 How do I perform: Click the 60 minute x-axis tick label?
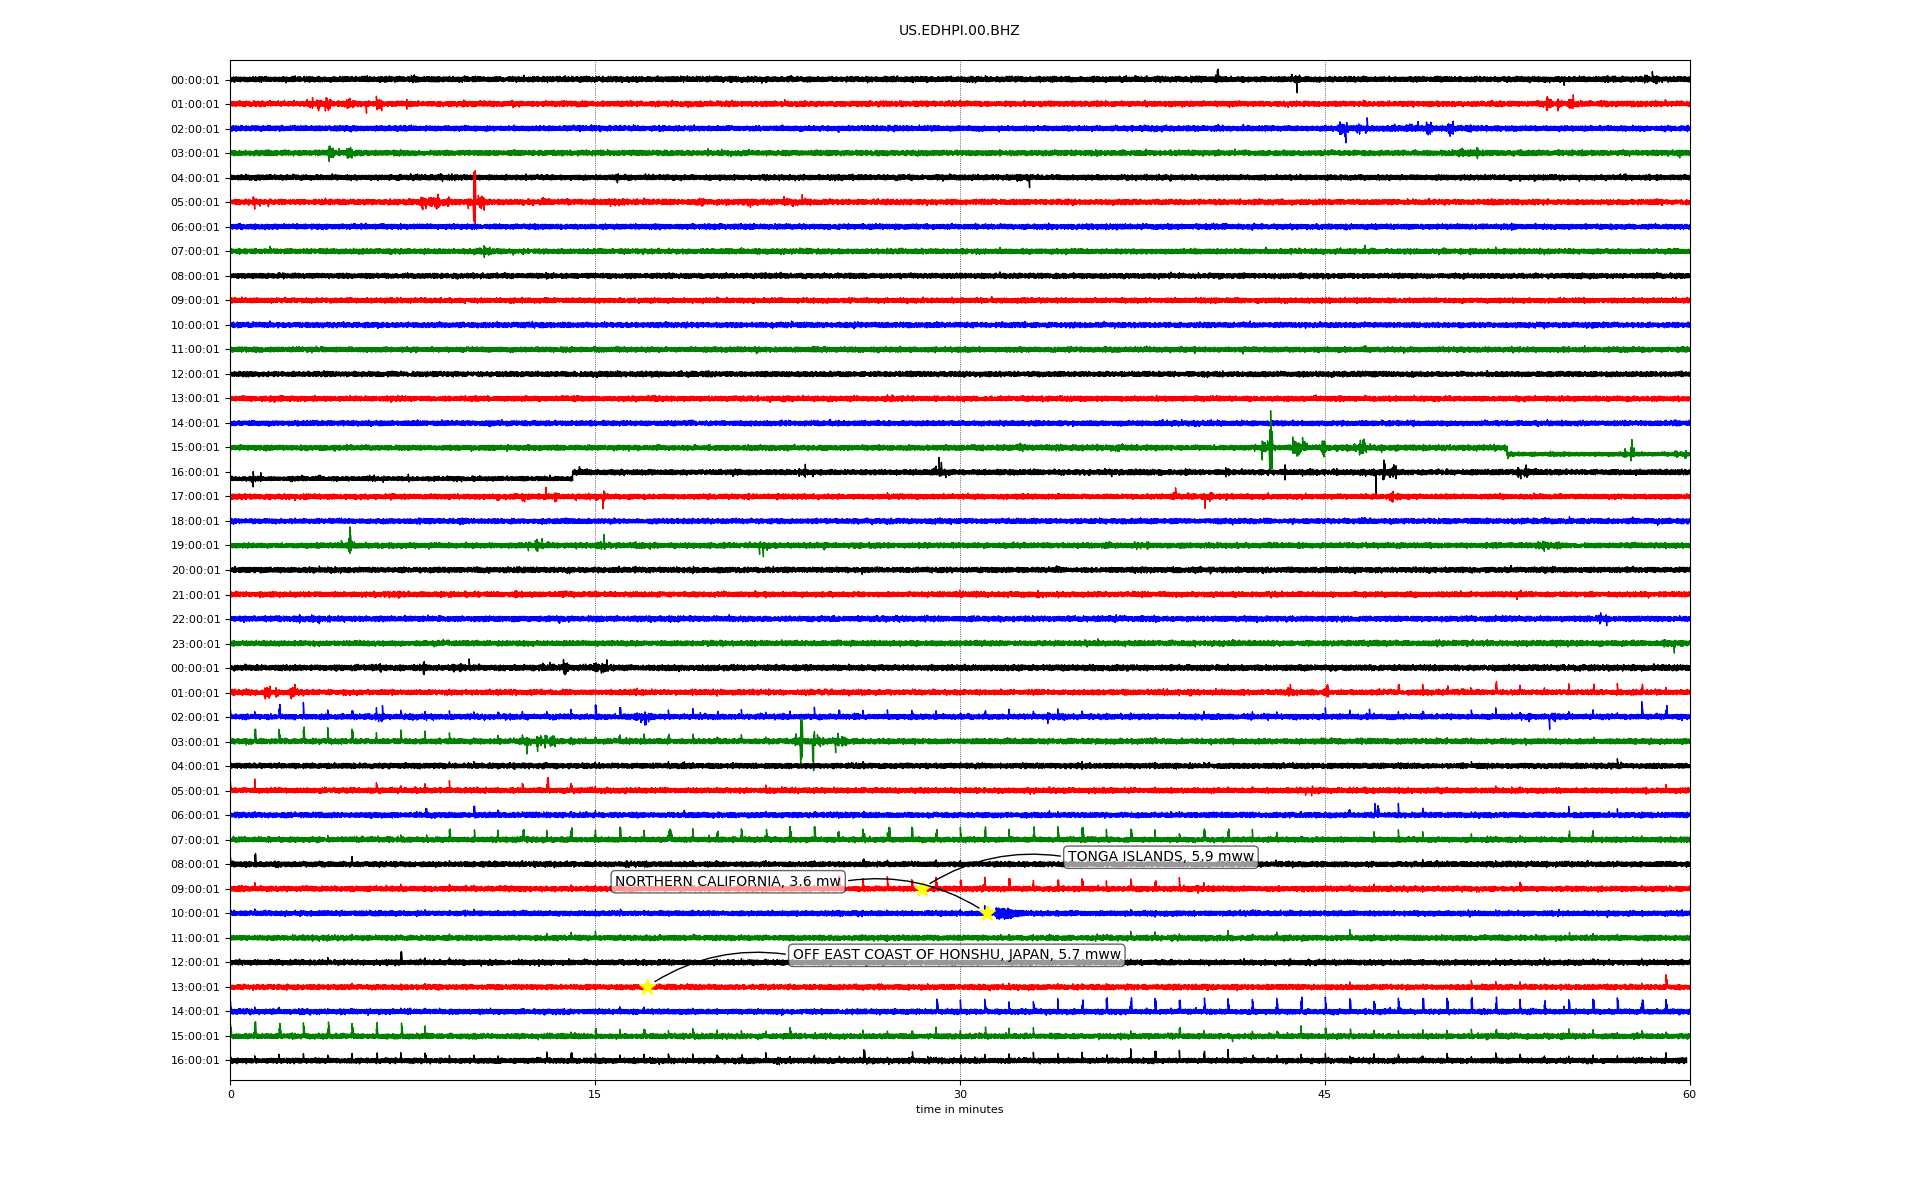point(1689,1094)
